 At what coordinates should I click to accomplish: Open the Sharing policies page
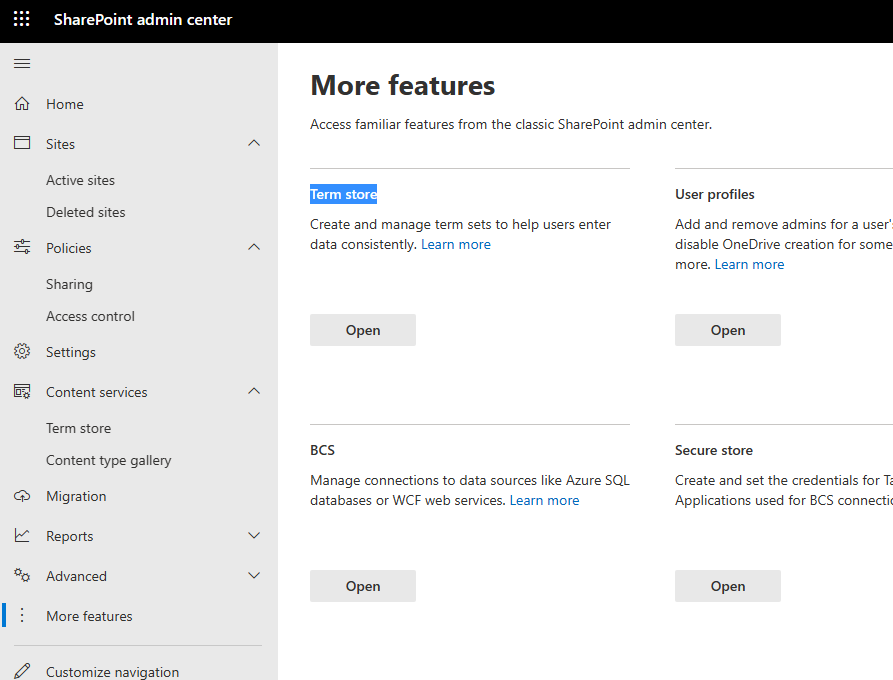[69, 284]
